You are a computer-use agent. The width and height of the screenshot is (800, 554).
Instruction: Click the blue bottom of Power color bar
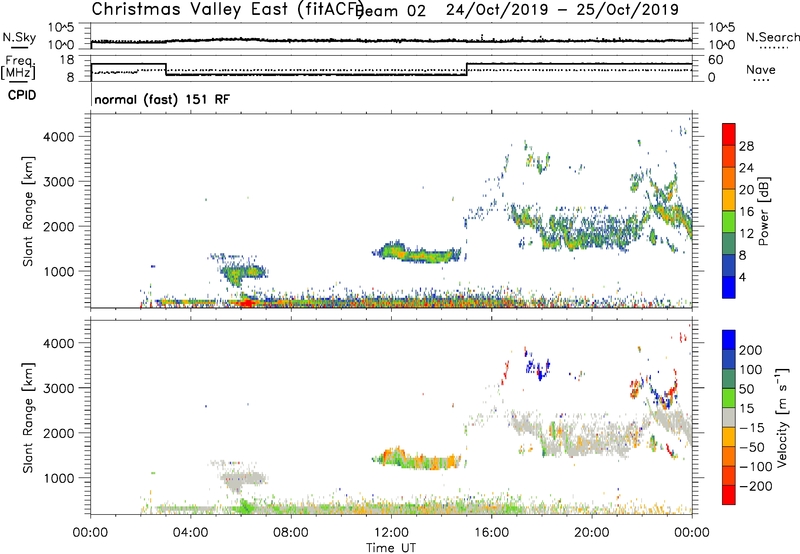point(729,288)
